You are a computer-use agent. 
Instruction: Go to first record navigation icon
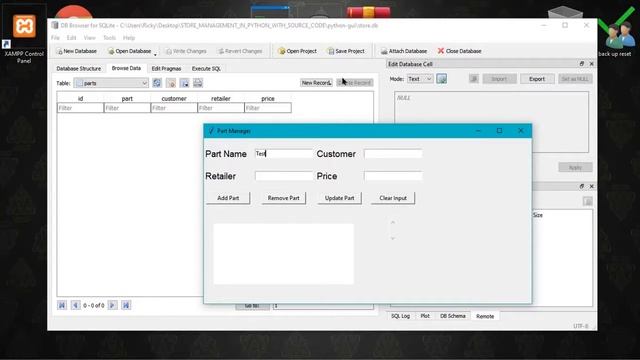[x=62, y=305]
